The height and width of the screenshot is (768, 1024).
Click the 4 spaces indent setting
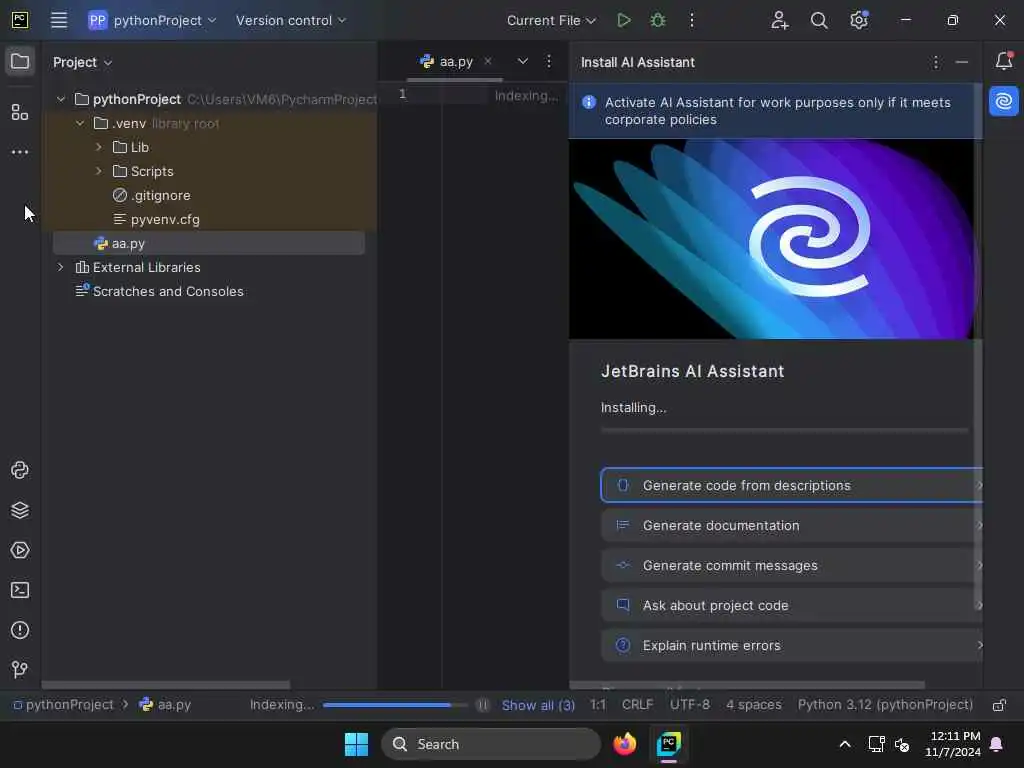[x=754, y=705]
